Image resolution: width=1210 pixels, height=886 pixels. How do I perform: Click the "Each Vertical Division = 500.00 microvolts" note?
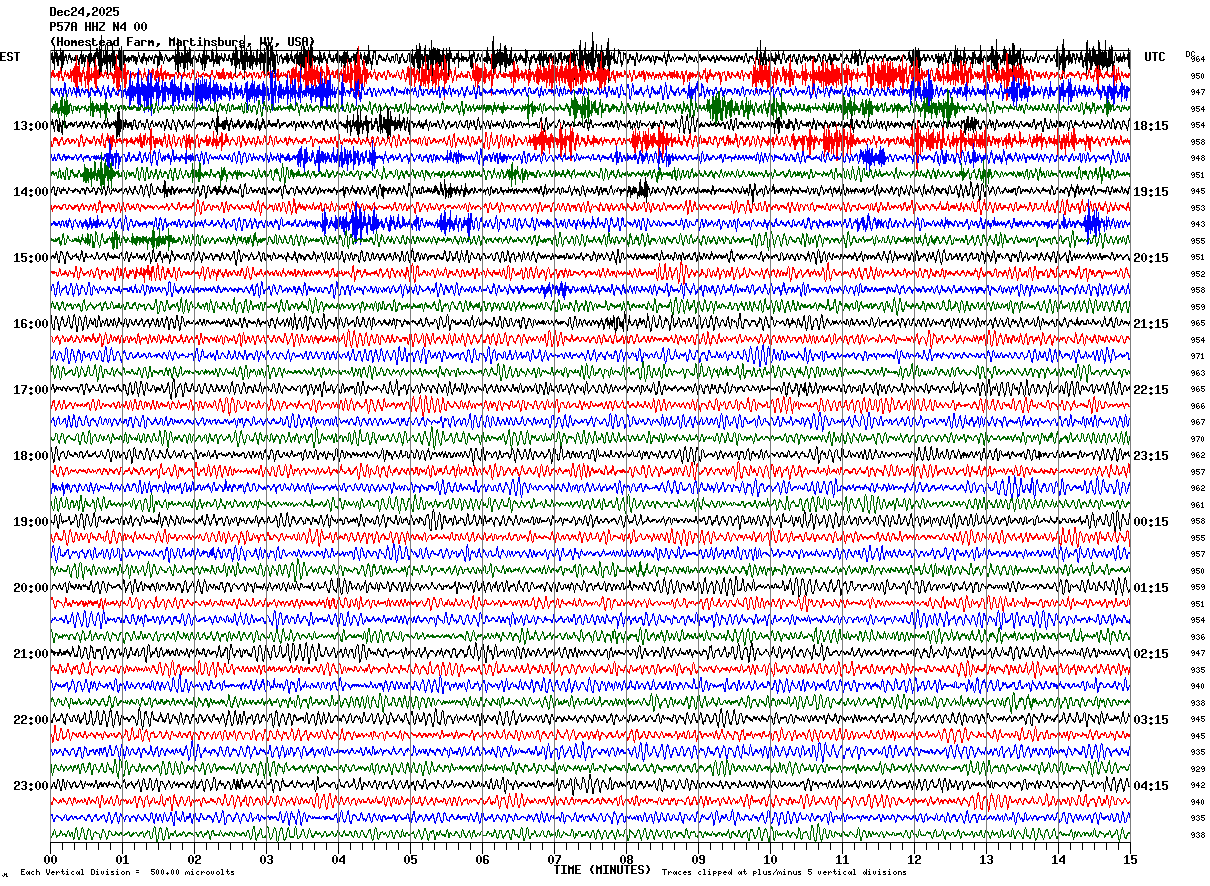click(127, 872)
